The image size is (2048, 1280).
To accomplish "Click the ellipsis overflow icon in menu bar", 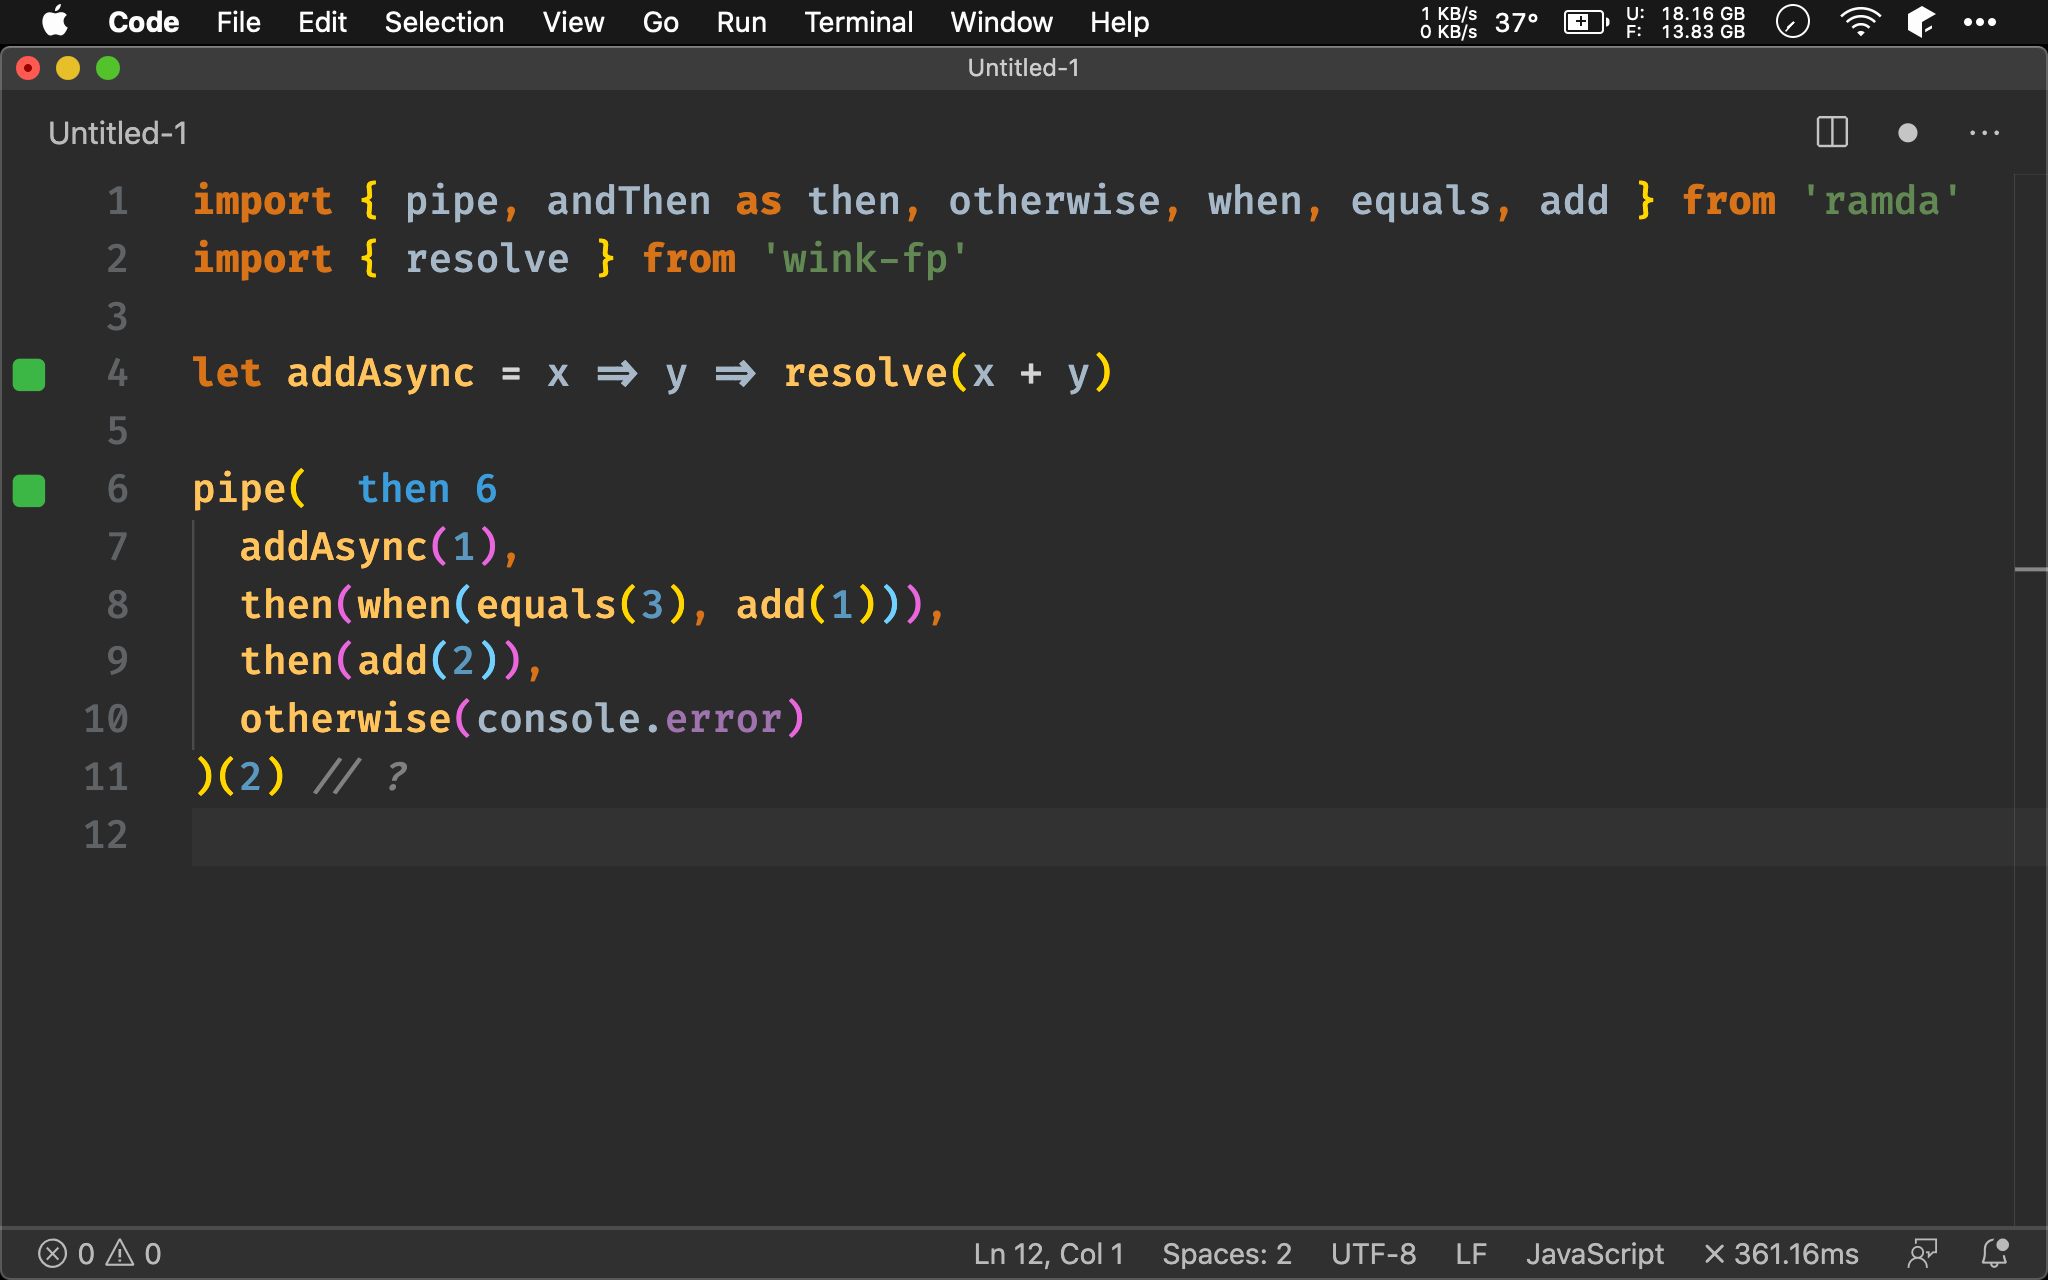I will (1979, 22).
